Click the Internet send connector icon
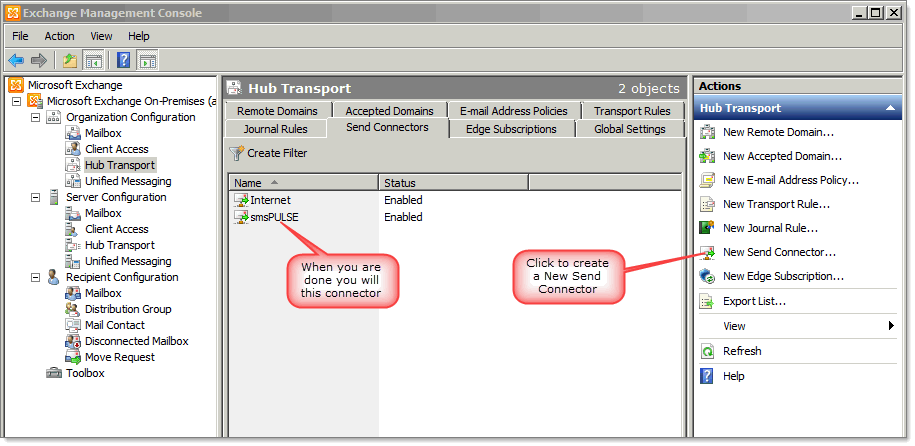Screen dimensions: 915x446 tap(241, 200)
